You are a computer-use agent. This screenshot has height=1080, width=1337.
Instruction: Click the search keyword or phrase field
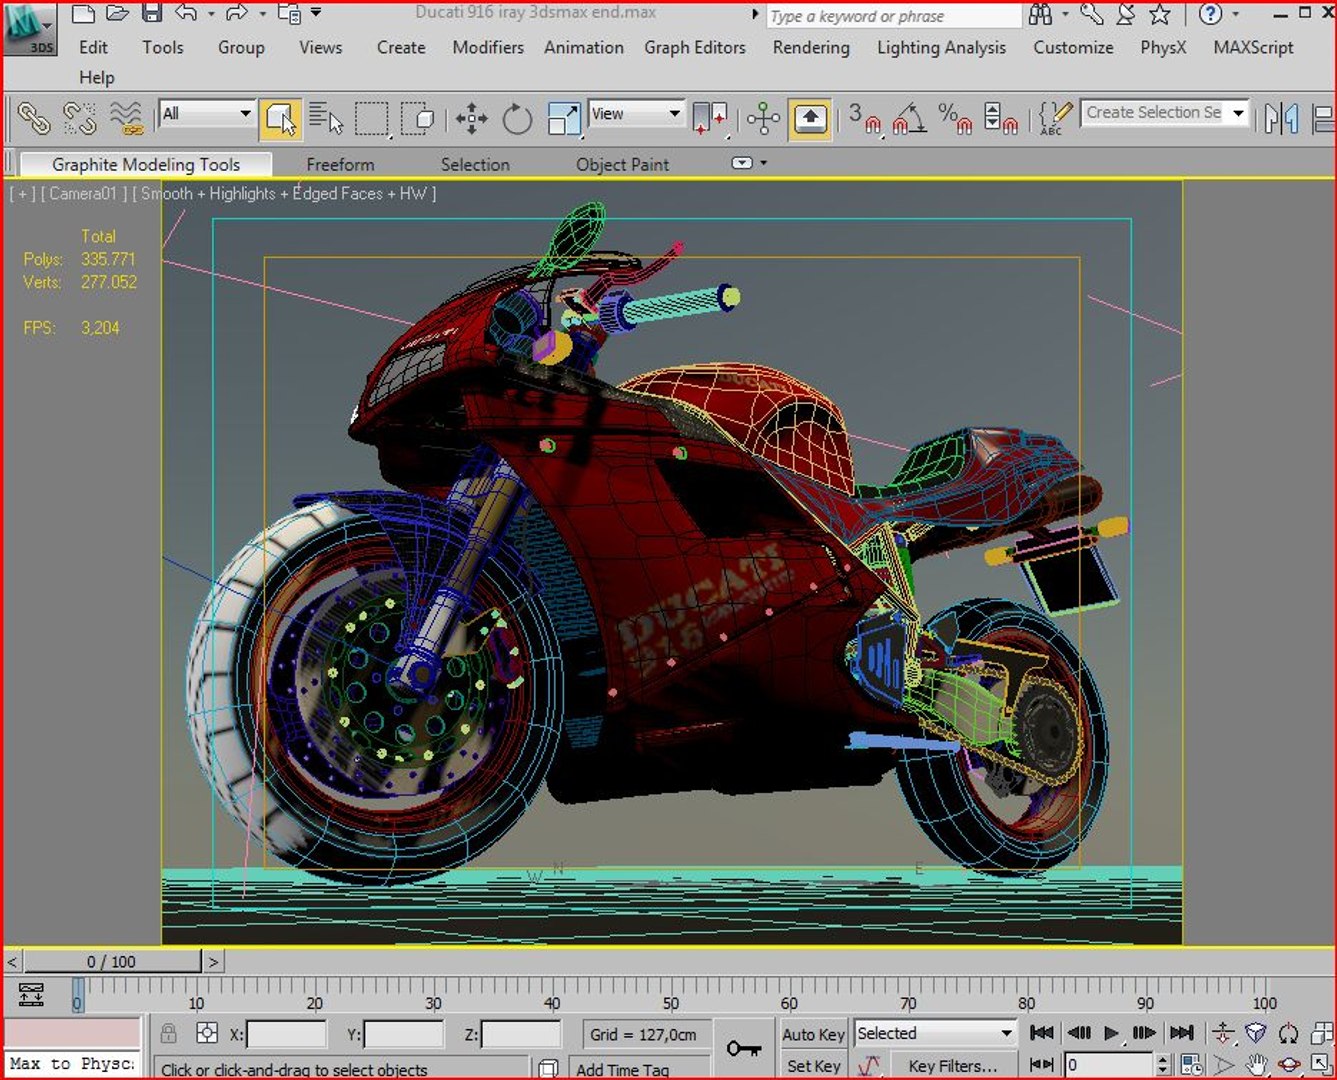(894, 16)
